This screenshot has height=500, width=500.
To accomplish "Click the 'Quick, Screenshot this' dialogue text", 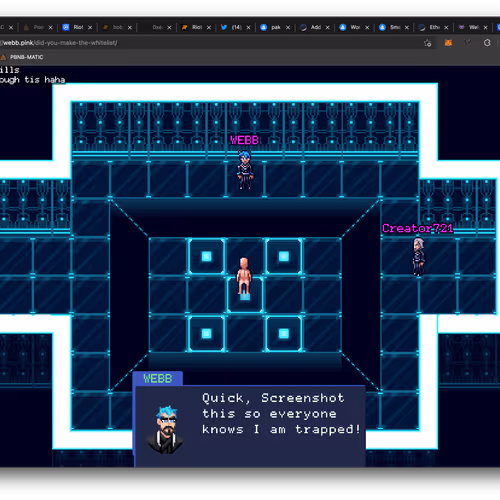I will (273, 406).
